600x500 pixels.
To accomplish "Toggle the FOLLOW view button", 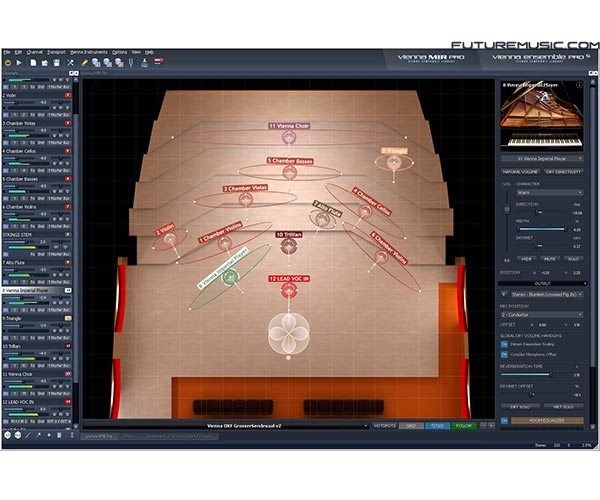I will pyautogui.click(x=464, y=426).
